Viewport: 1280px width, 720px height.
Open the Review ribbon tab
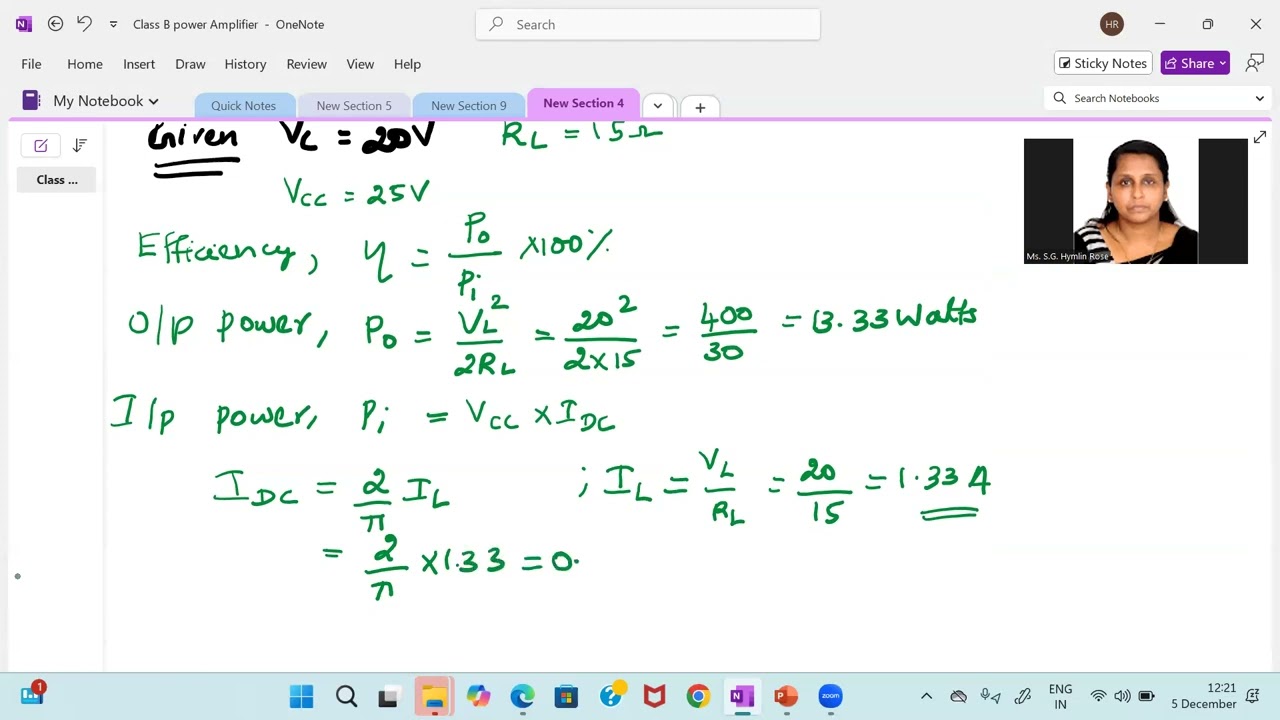pos(306,64)
